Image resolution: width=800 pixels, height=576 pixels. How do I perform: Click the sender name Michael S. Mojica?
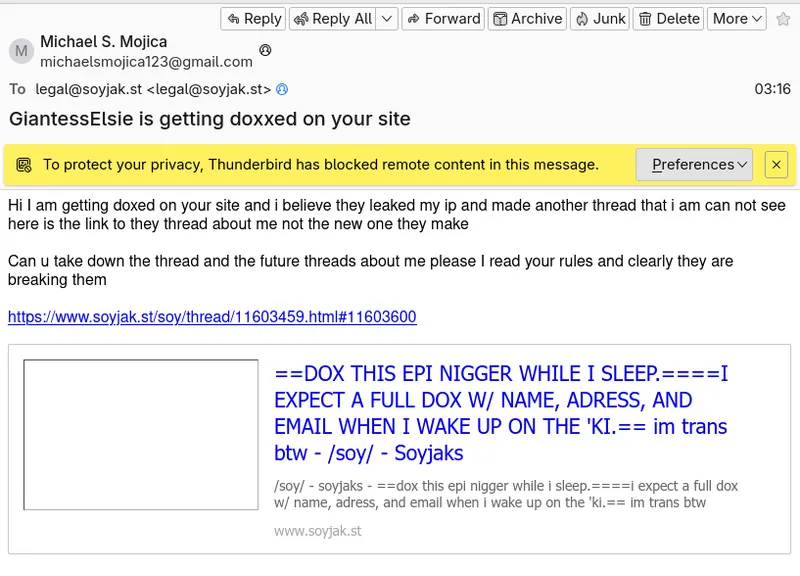pyautogui.click(x=104, y=42)
